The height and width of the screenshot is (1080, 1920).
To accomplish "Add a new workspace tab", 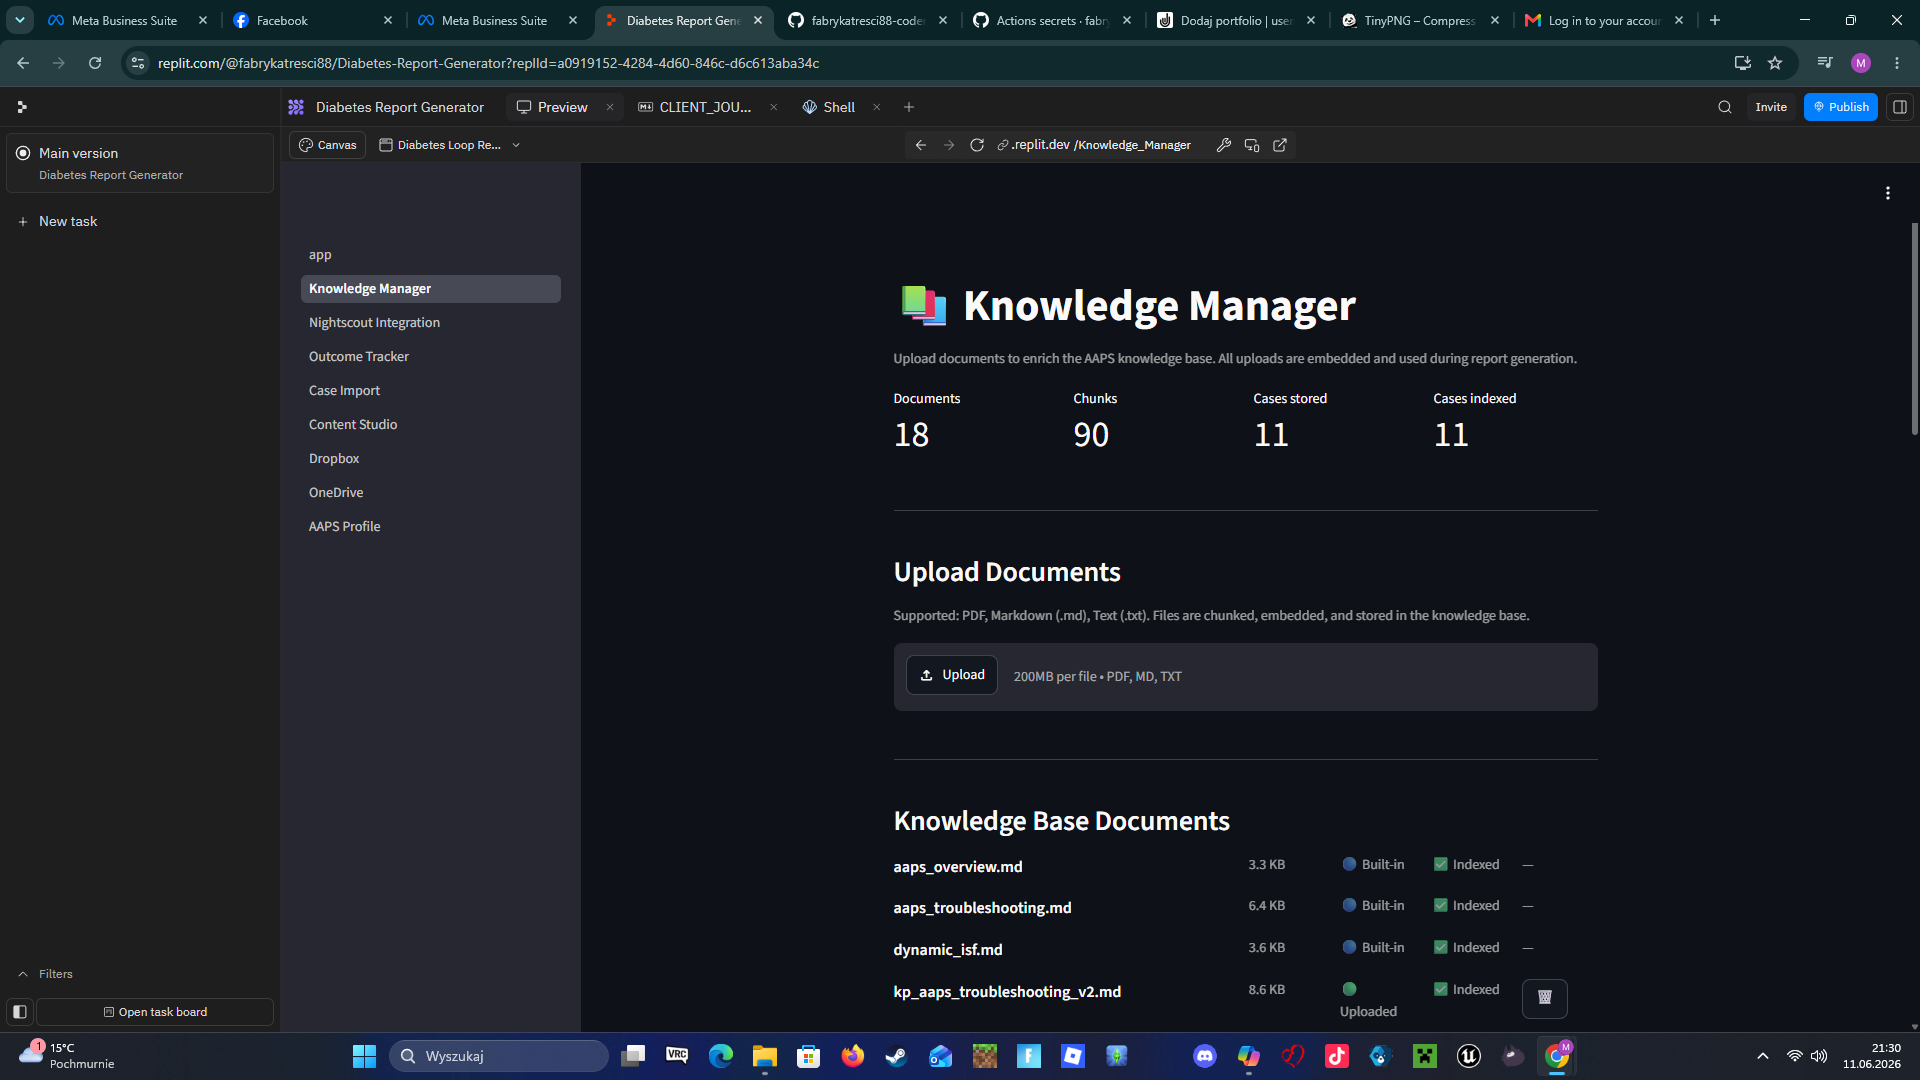I will (x=909, y=107).
